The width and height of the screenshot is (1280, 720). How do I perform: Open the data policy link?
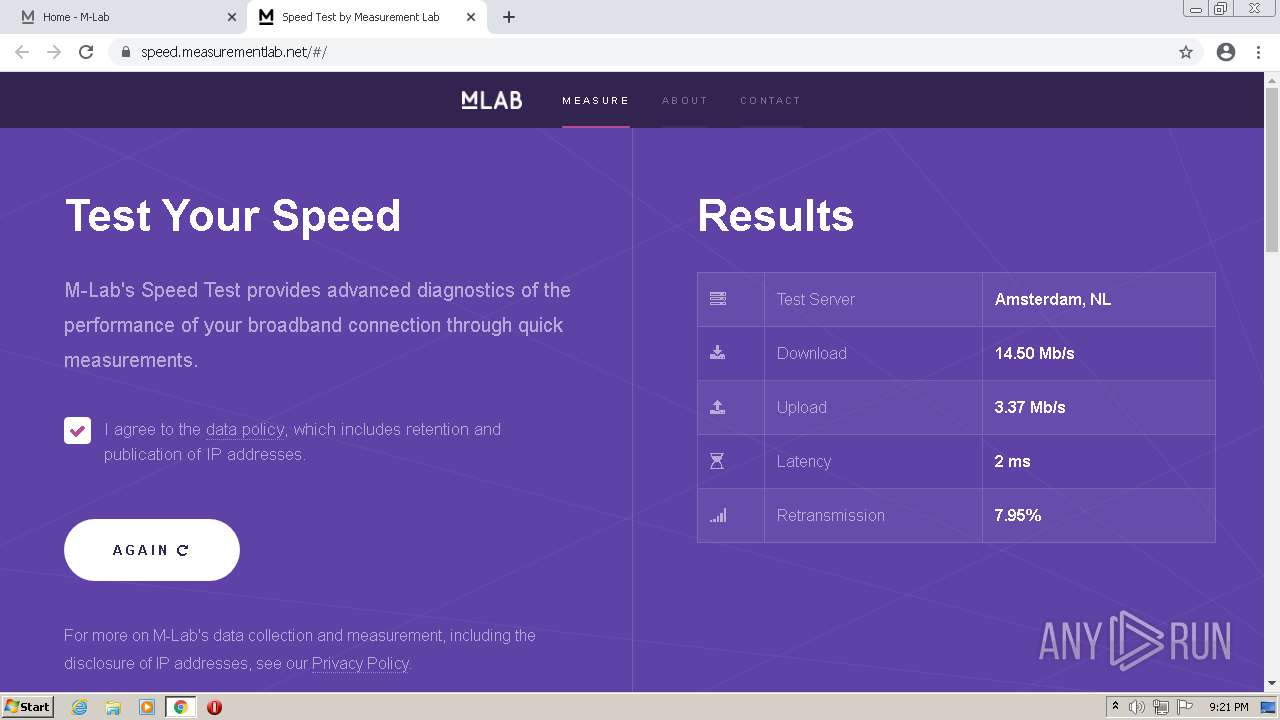245,429
